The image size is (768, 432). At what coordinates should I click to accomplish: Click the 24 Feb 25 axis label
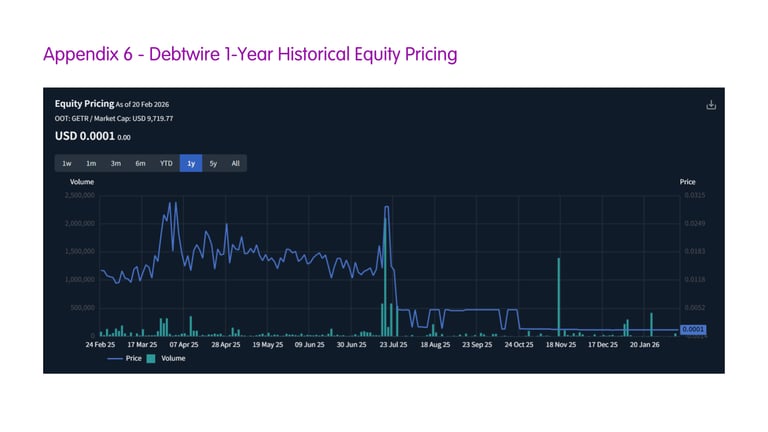pos(103,345)
